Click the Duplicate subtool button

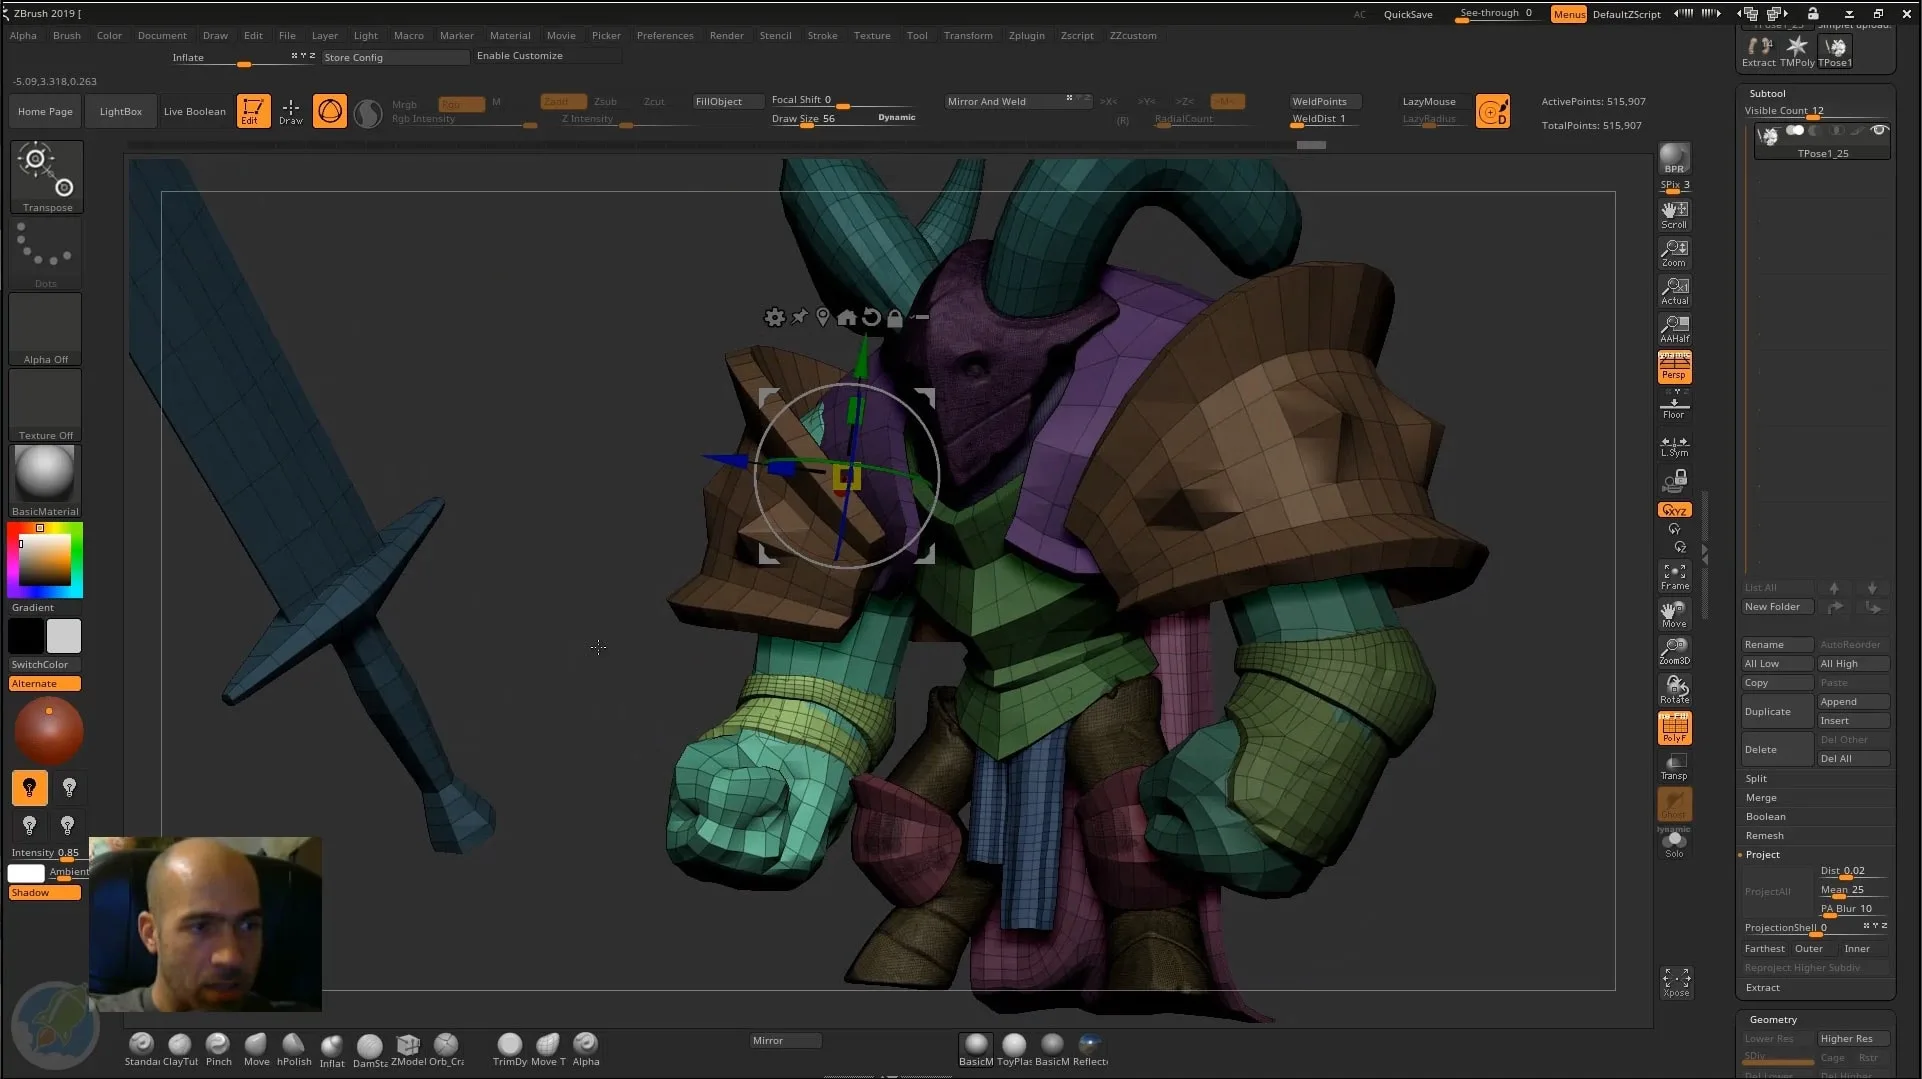pyautogui.click(x=1769, y=711)
